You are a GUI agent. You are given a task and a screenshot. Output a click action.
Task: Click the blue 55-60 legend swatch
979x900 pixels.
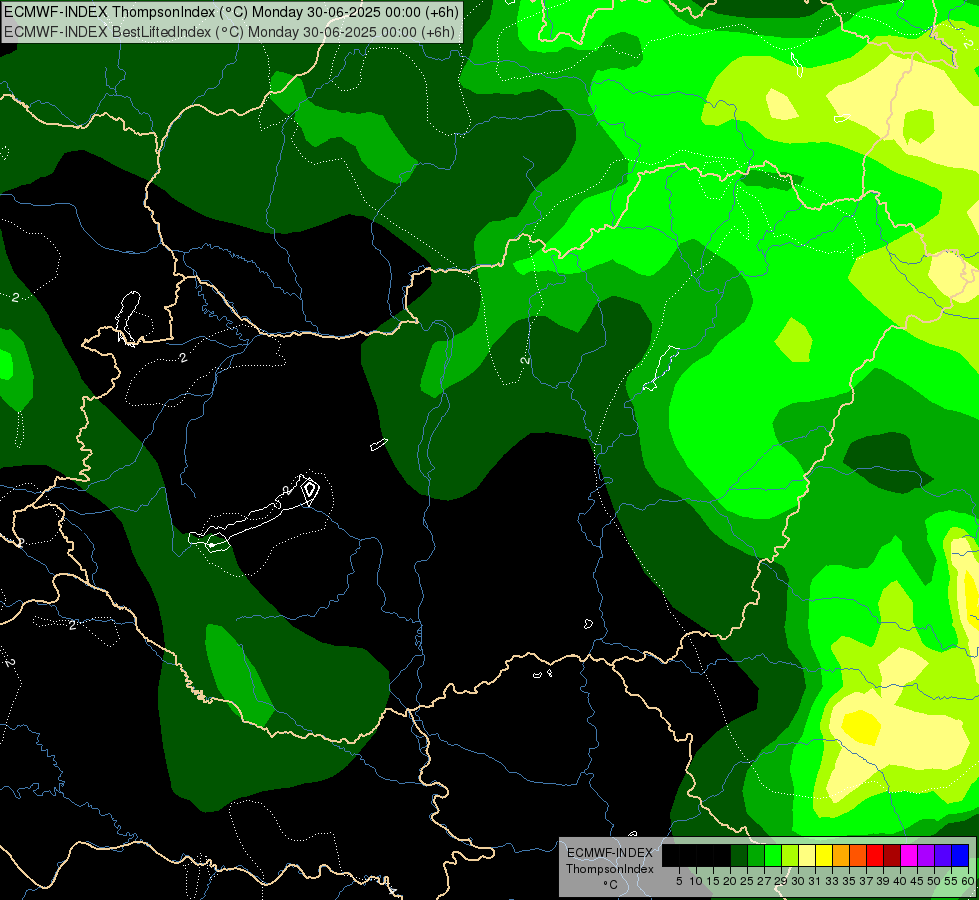point(960,855)
